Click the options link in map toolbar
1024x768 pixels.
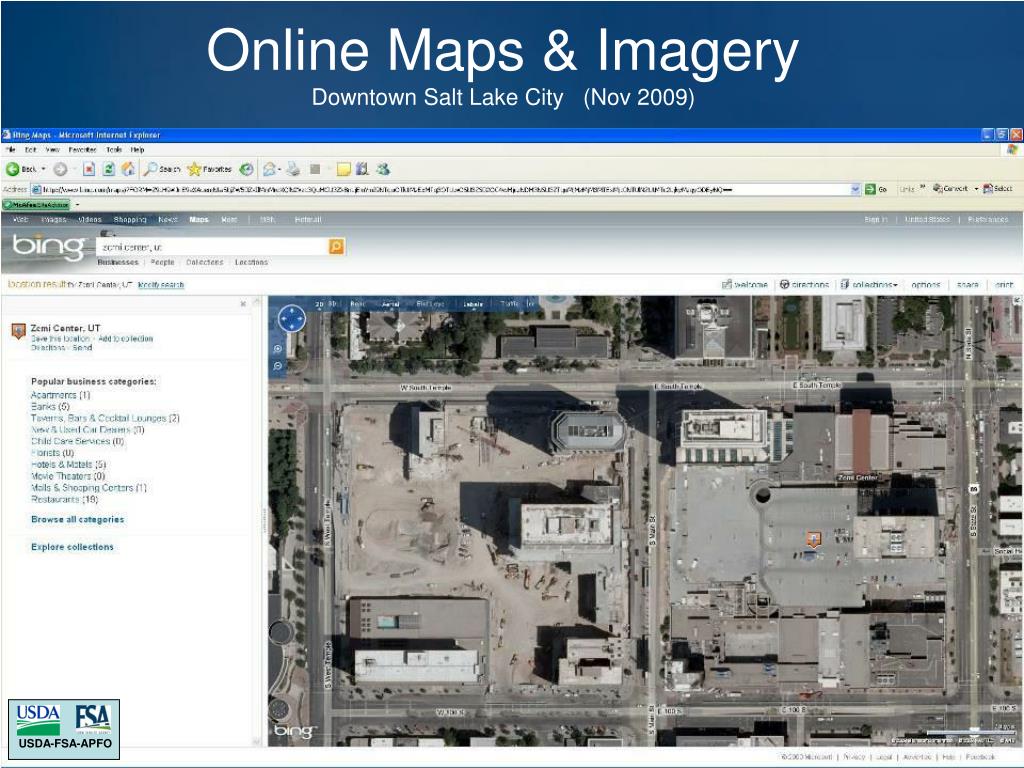coord(925,285)
